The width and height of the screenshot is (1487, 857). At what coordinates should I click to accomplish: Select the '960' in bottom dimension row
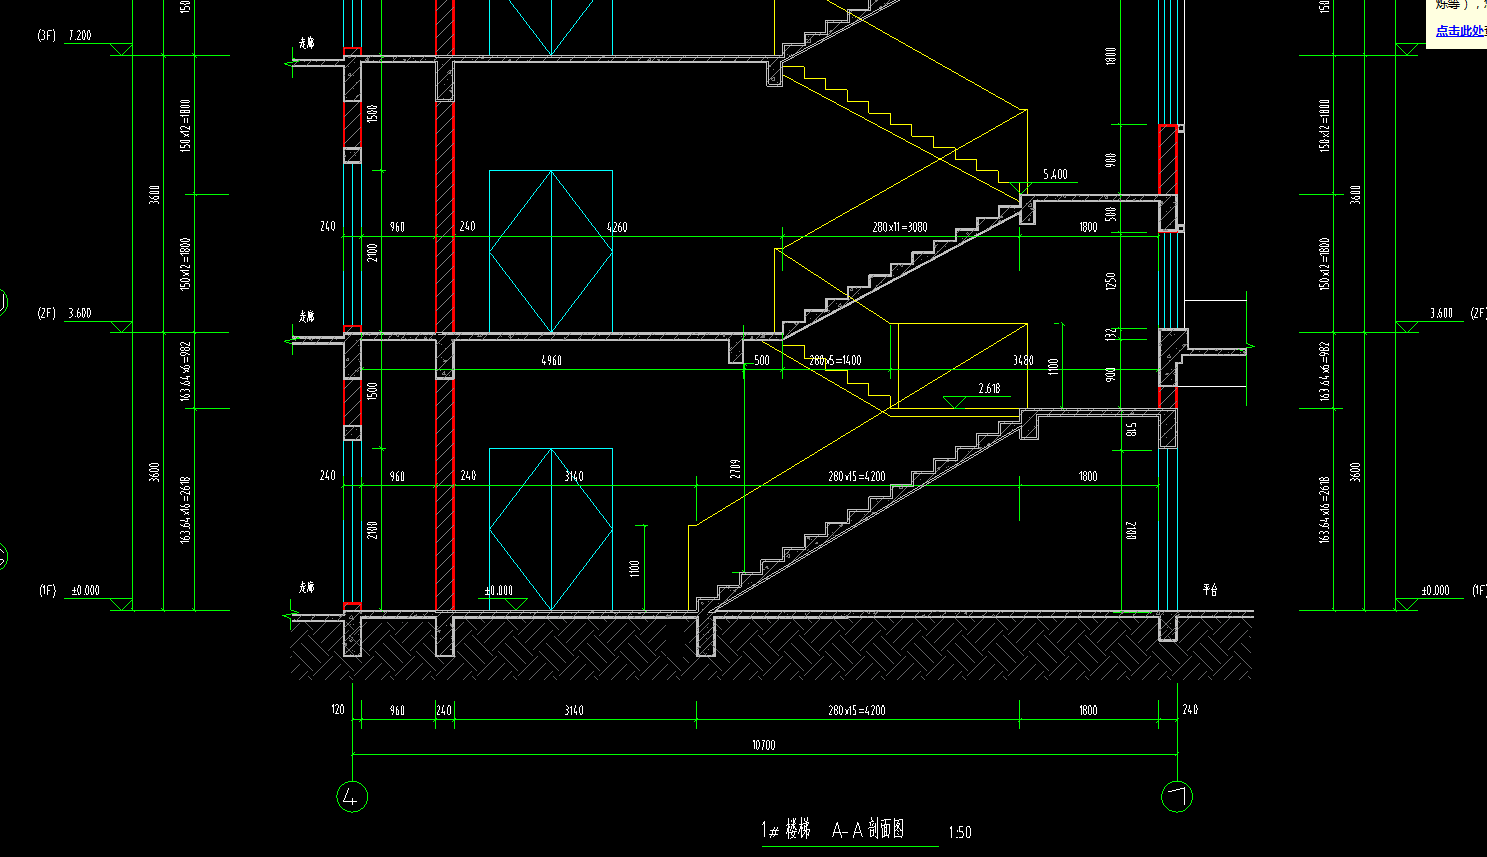point(397,710)
